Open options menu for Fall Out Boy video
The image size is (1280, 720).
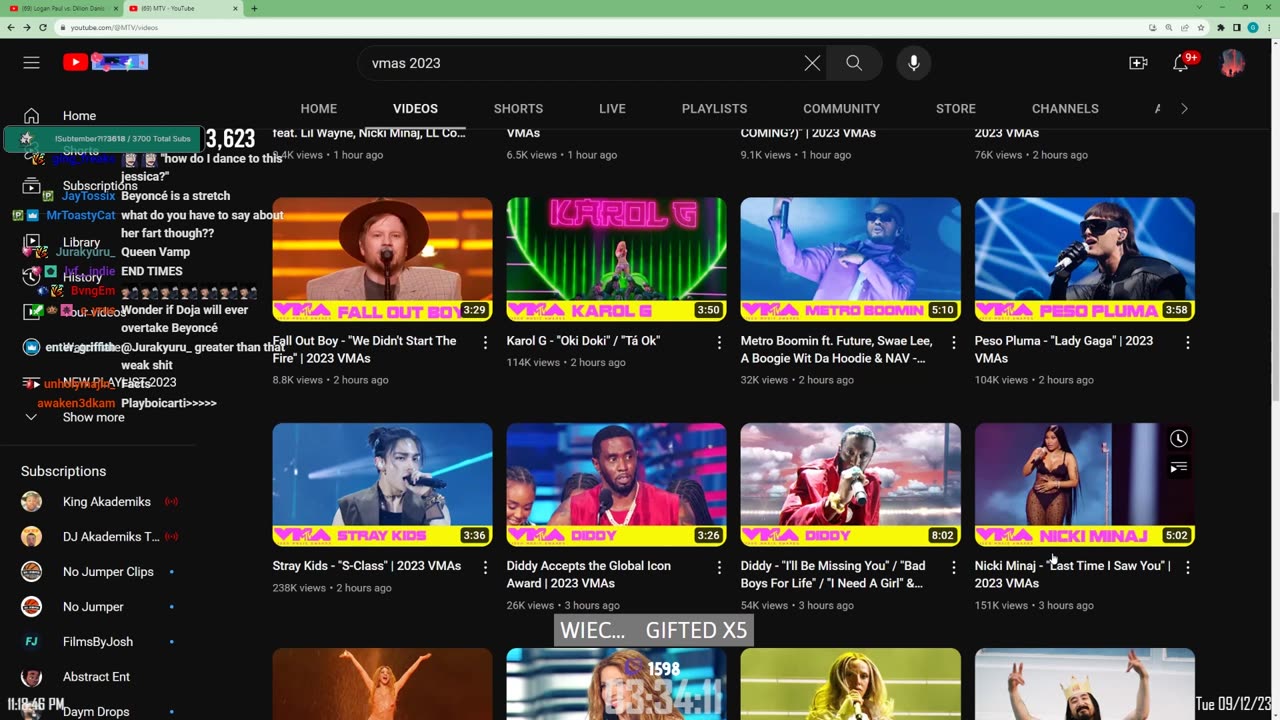[x=485, y=343]
